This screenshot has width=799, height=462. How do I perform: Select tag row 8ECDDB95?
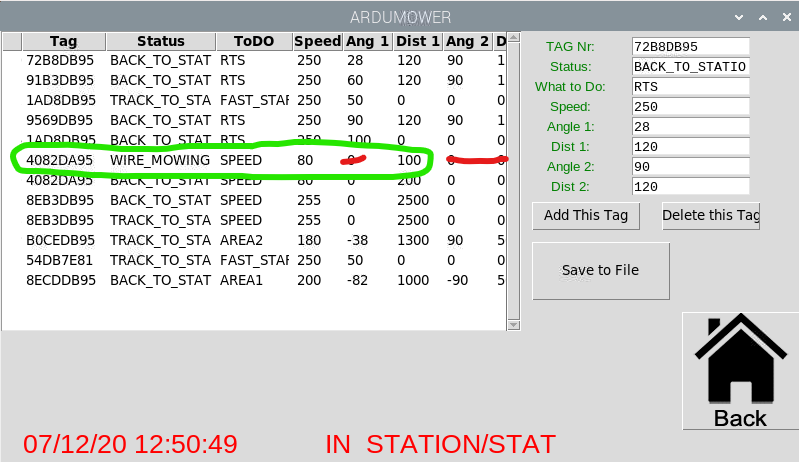[254, 280]
